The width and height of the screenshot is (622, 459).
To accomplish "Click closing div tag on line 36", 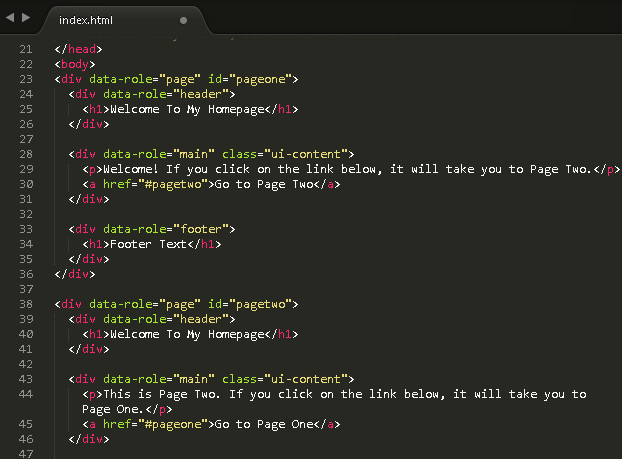I will (x=75, y=275).
